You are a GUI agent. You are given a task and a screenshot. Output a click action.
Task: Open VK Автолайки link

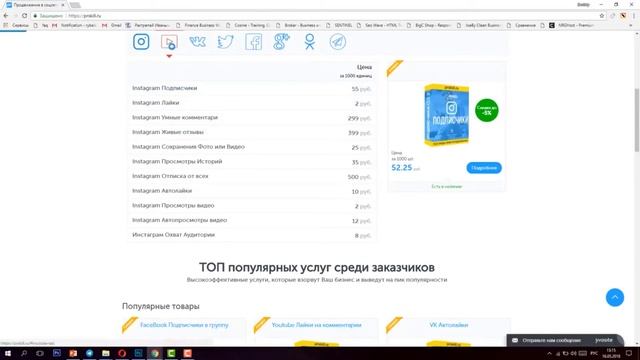click(449, 325)
